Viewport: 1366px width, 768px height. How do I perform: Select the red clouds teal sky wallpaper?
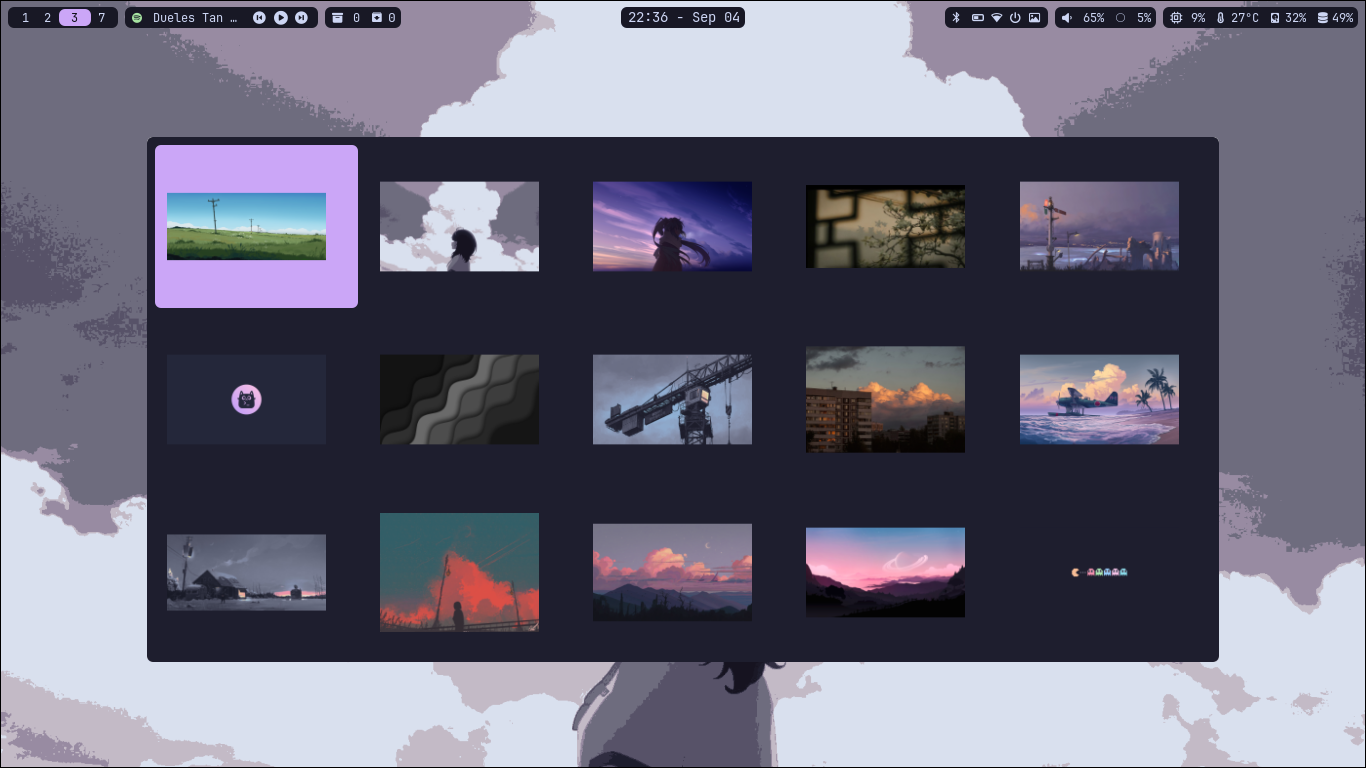point(459,572)
